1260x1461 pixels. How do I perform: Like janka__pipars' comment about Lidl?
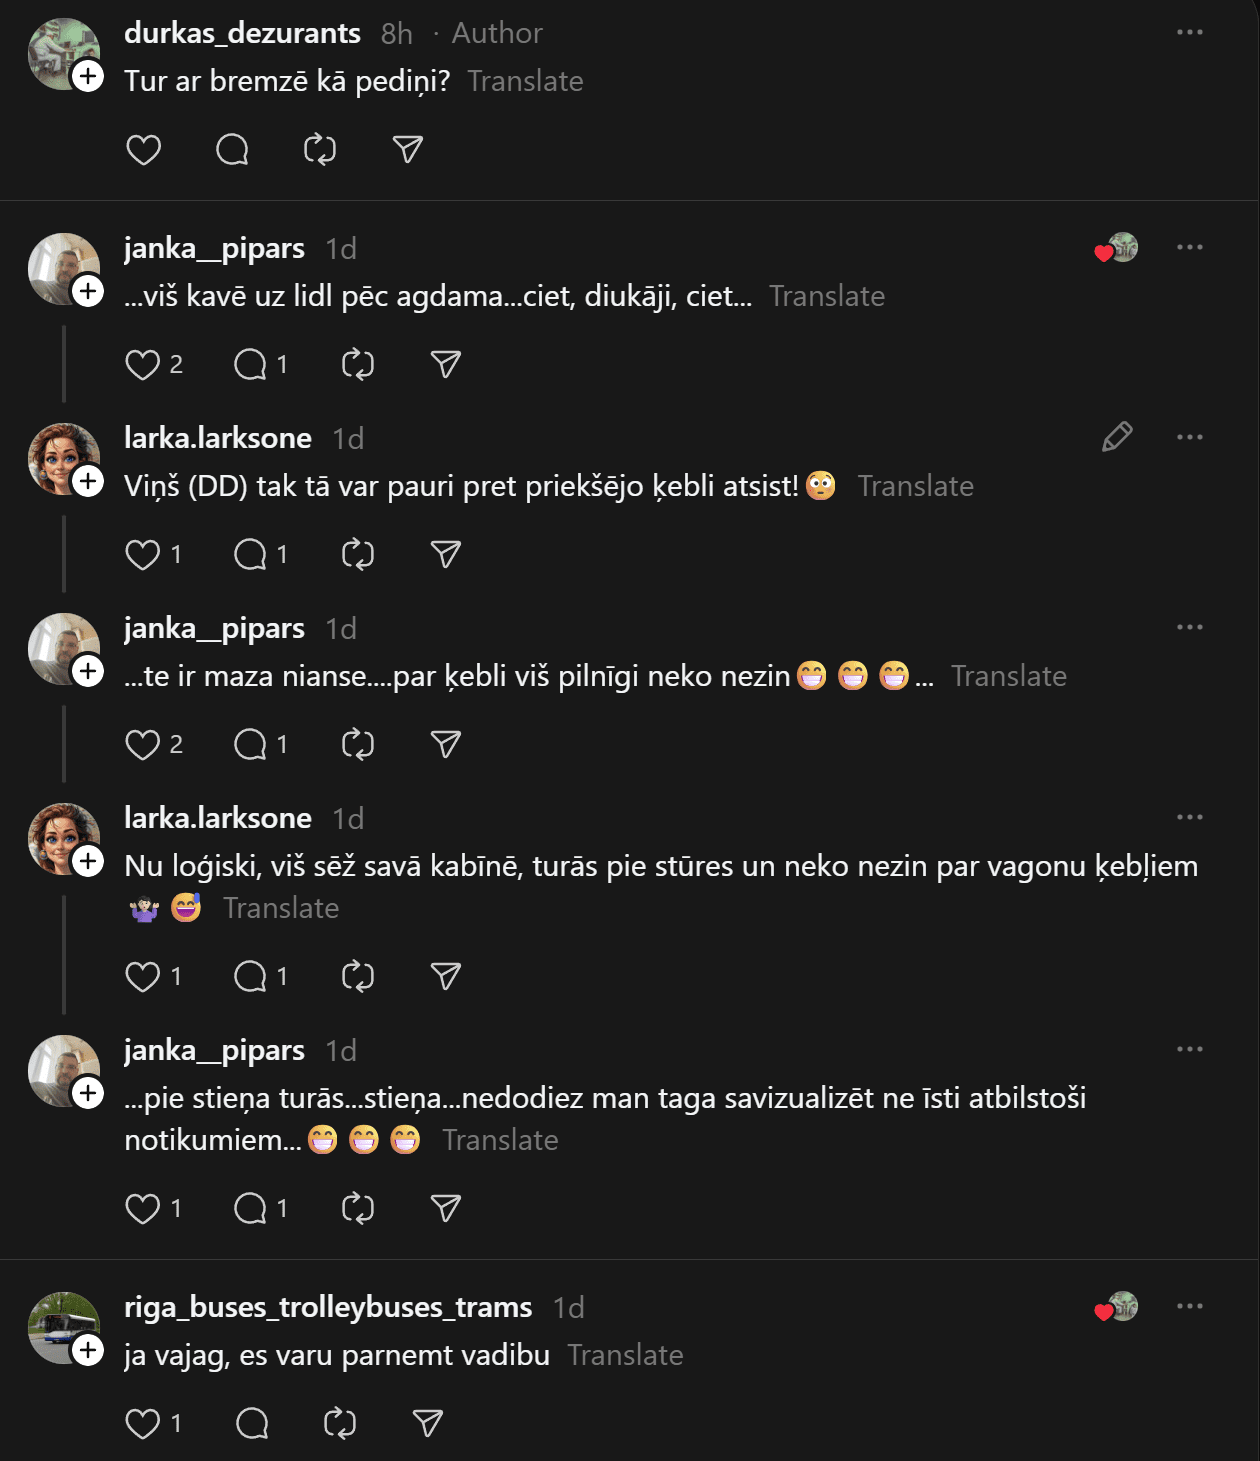(x=143, y=365)
